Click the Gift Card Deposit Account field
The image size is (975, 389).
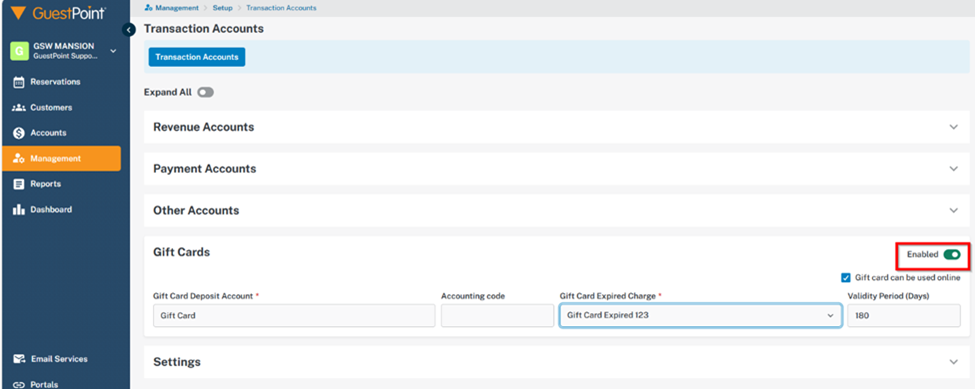tap(294, 316)
